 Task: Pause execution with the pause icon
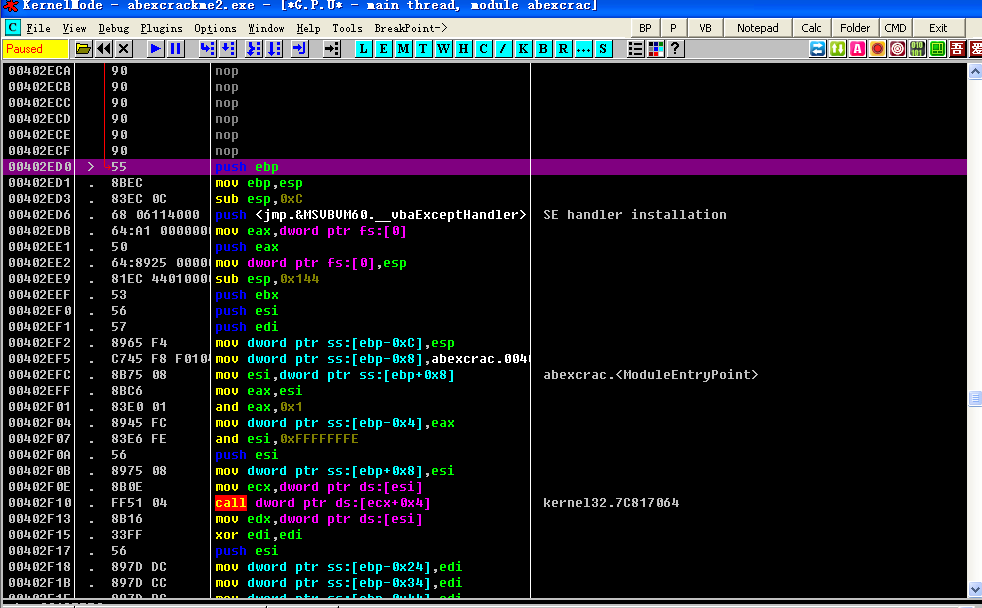[x=175, y=49]
